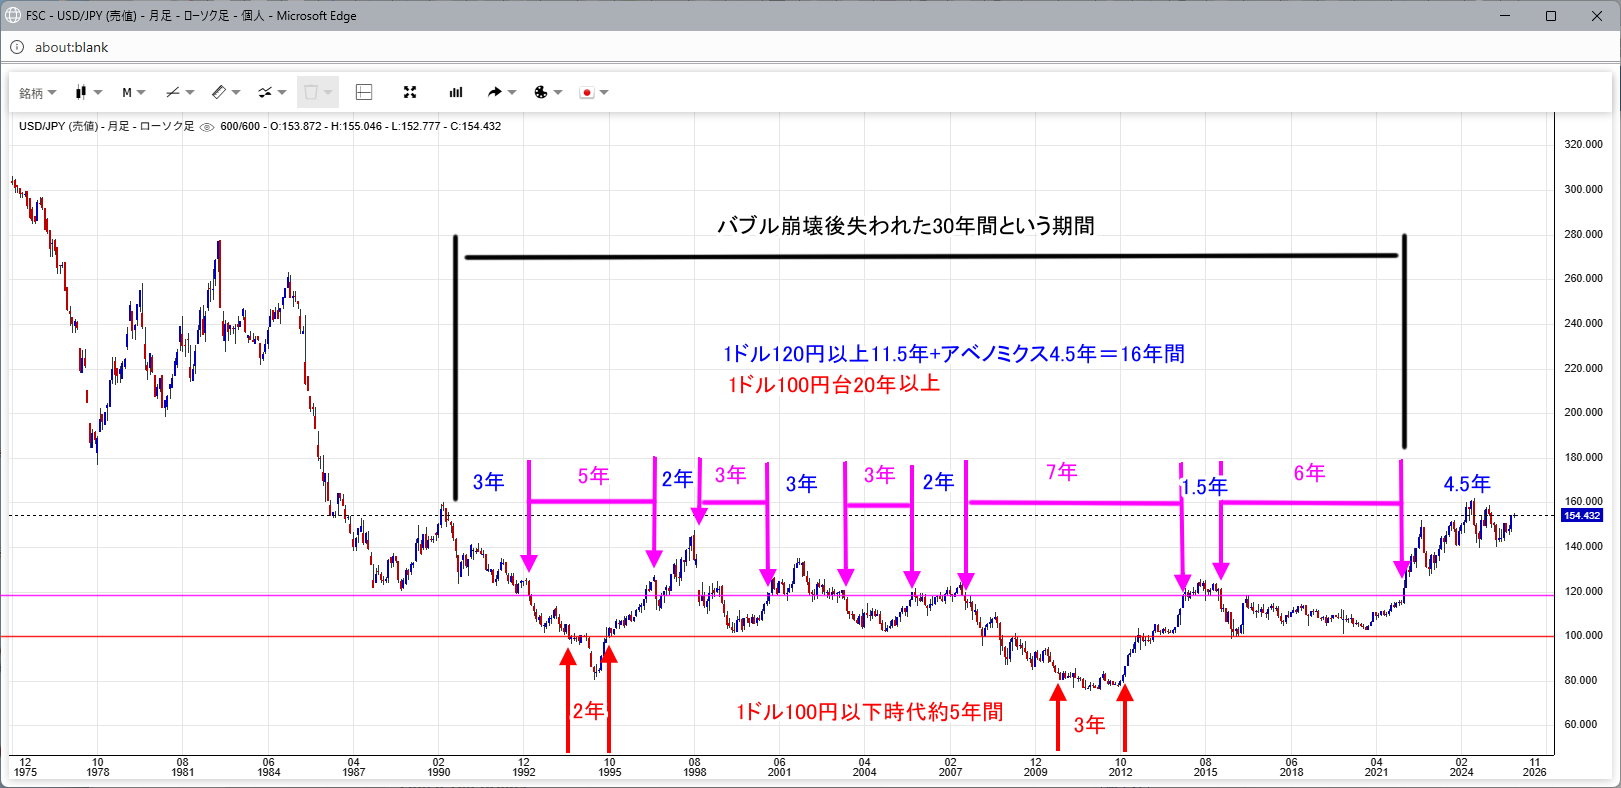Click the USD/JPY (売値) chart title
Viewport: 1621px width, 788px height.
coord(58,127)
